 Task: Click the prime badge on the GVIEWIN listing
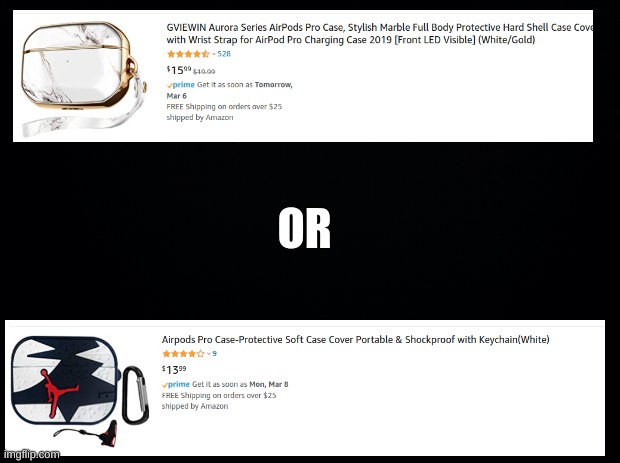(x=181, y=85)
